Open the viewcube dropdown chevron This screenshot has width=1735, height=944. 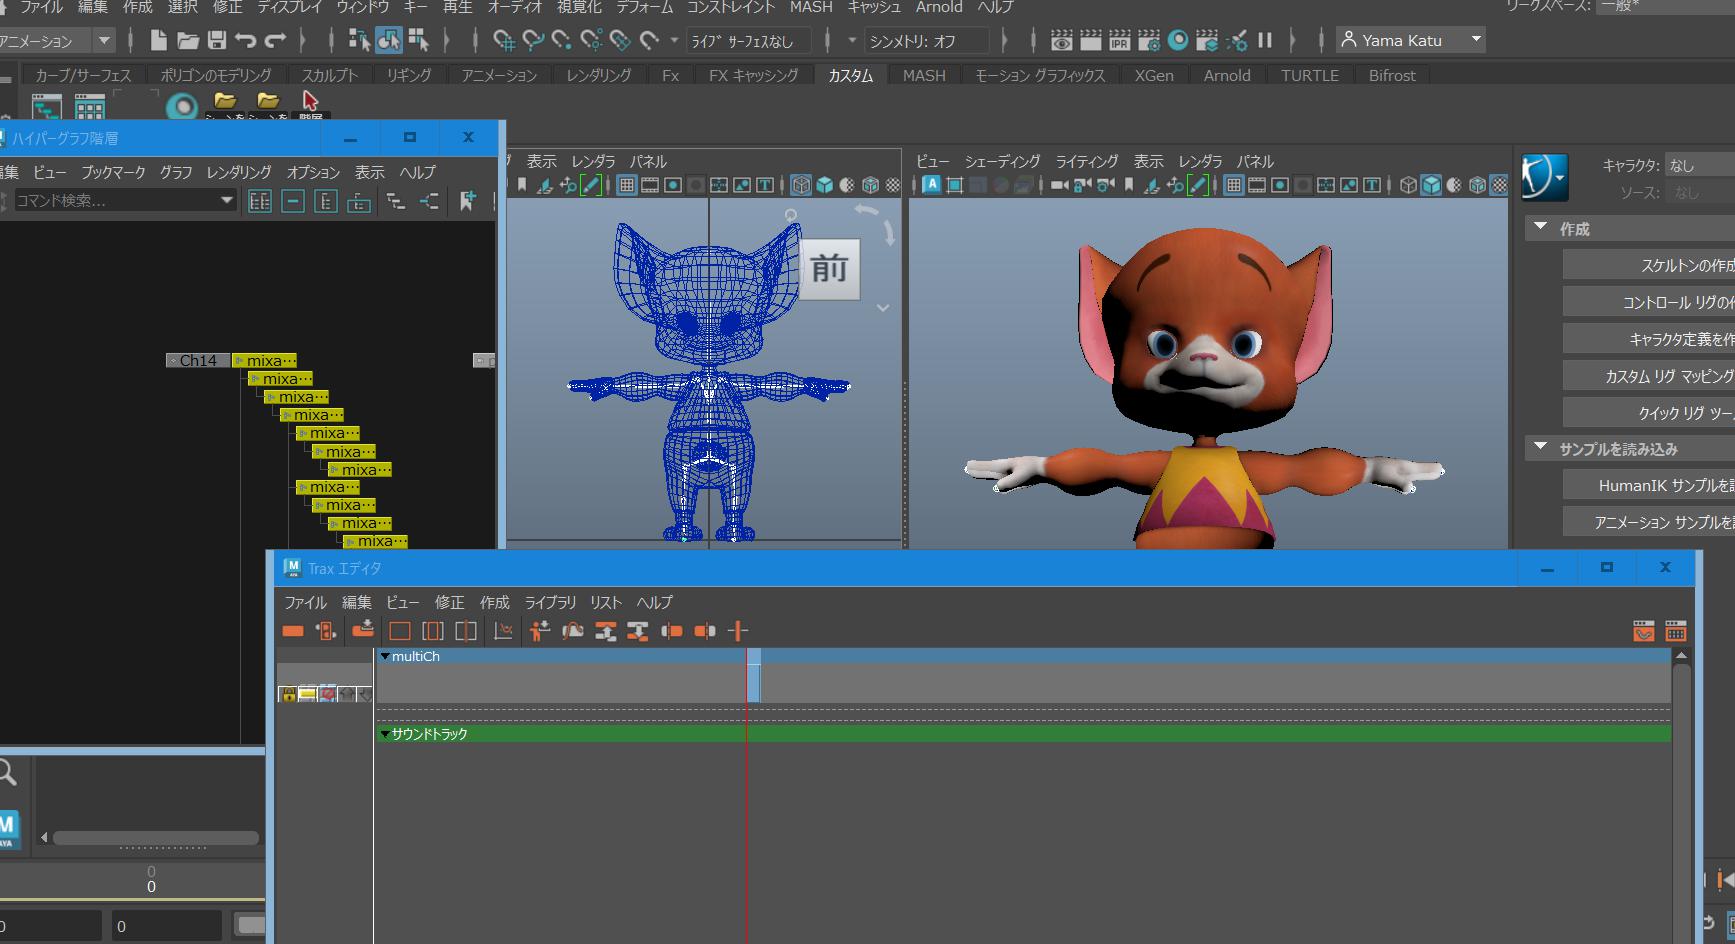pos(883,308)
